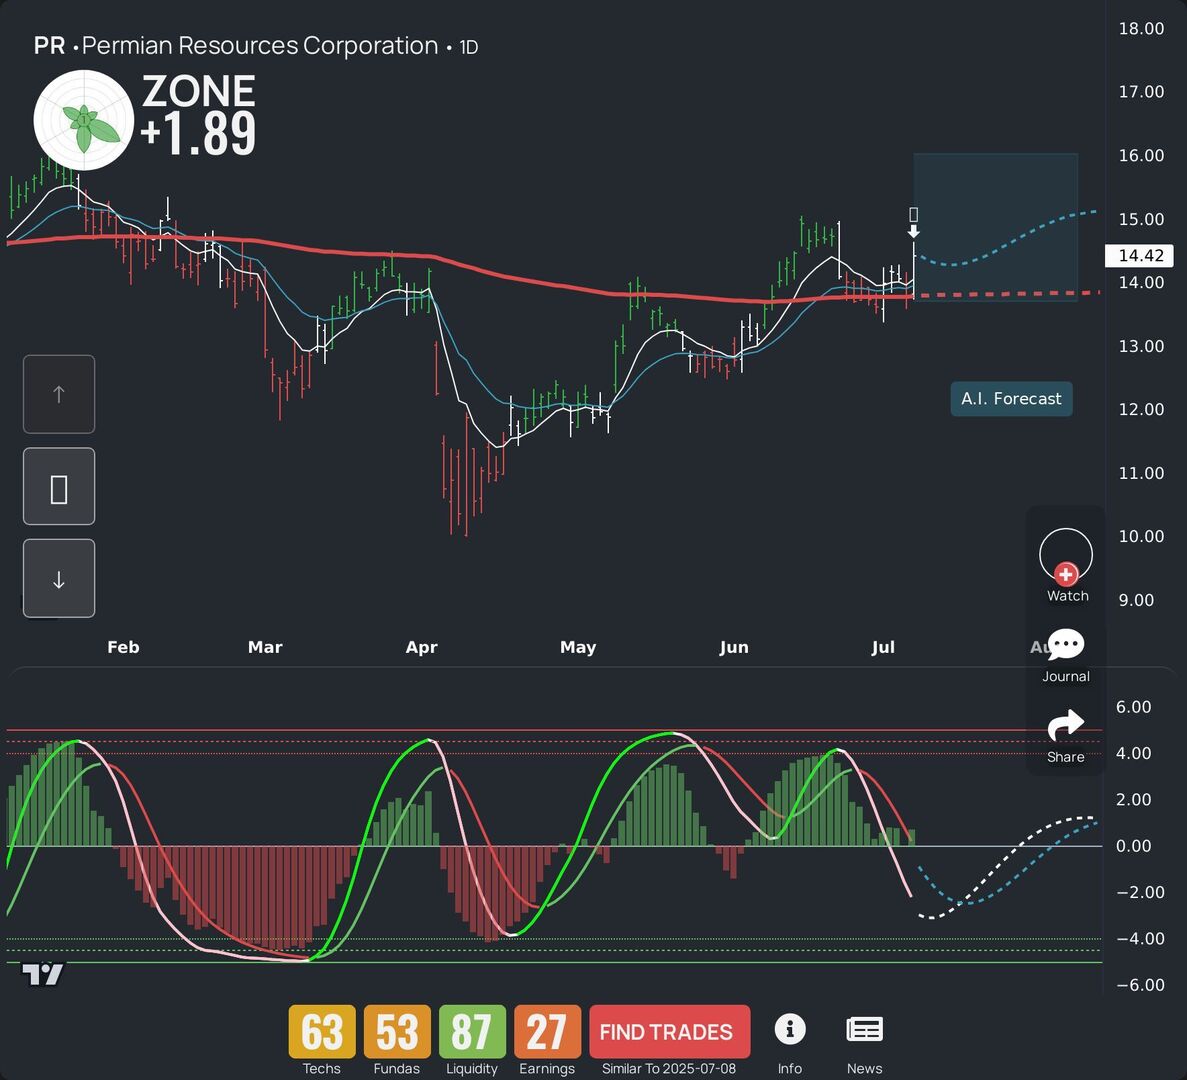Viewport: 1187px width, 1080px height.
Task: Click the green leaf radar zone icon
Action: (83, 120)
